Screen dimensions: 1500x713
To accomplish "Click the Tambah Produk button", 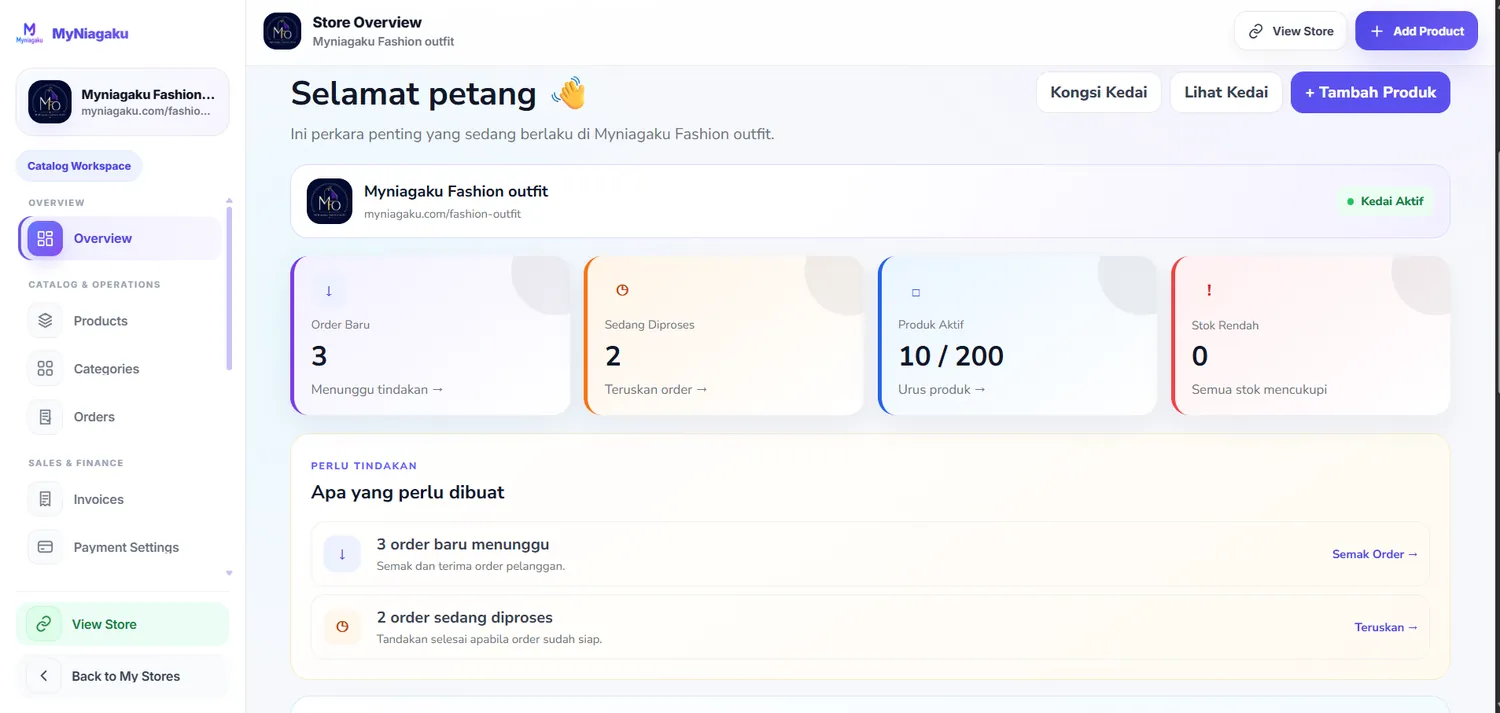I will tap(1370, 92).
